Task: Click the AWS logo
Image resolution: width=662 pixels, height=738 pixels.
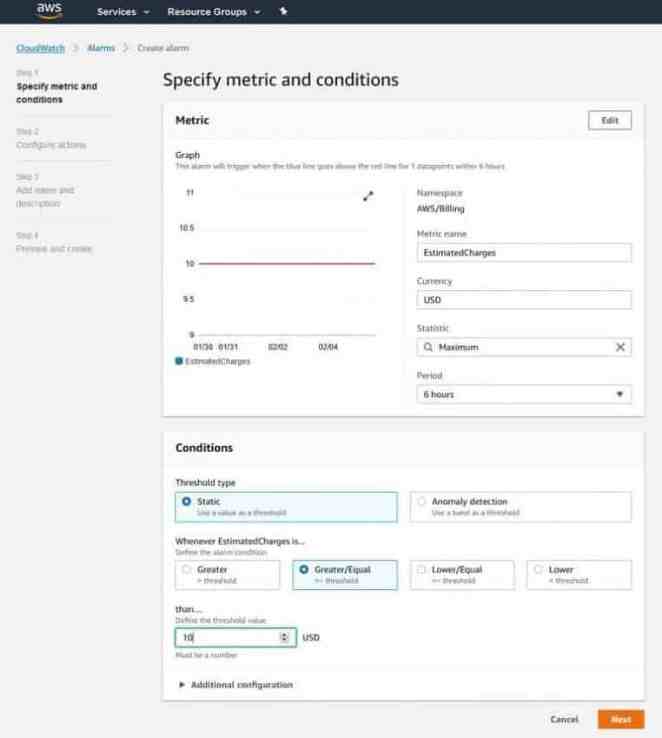Action: [49, 10]
